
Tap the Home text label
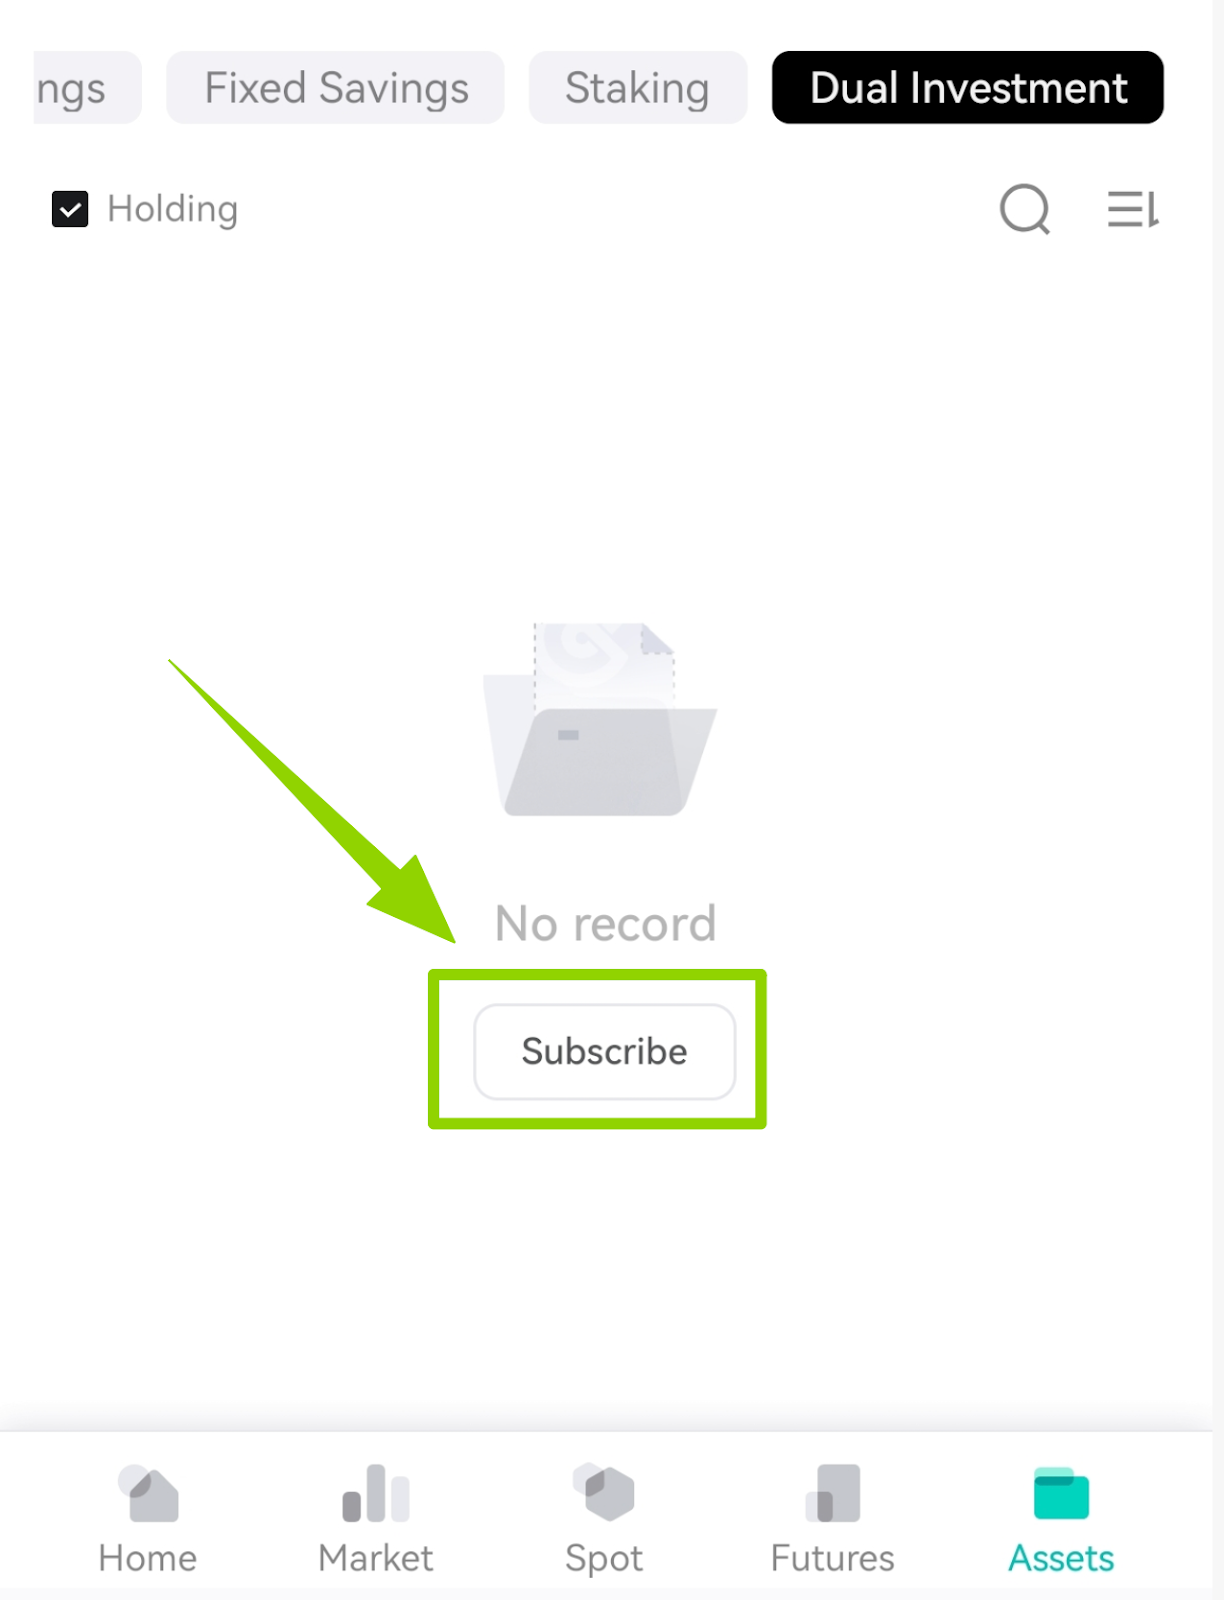point(148,1558)
